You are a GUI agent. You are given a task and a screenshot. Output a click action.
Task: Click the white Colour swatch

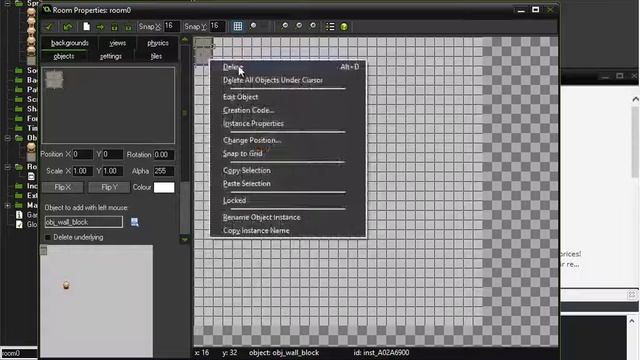[164, 187]
